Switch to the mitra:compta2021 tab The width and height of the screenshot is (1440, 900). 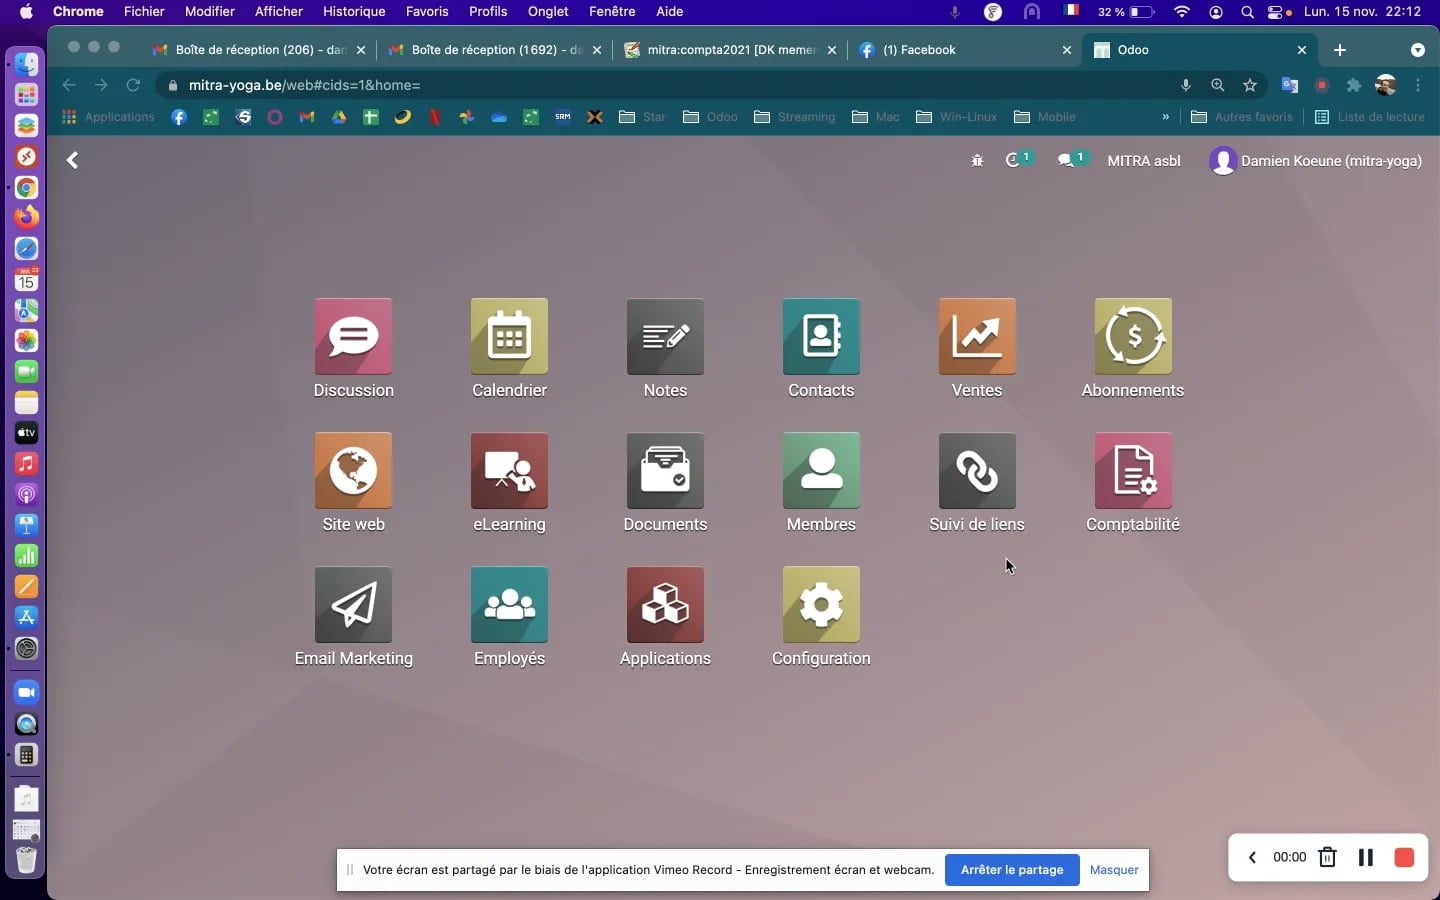730,50
